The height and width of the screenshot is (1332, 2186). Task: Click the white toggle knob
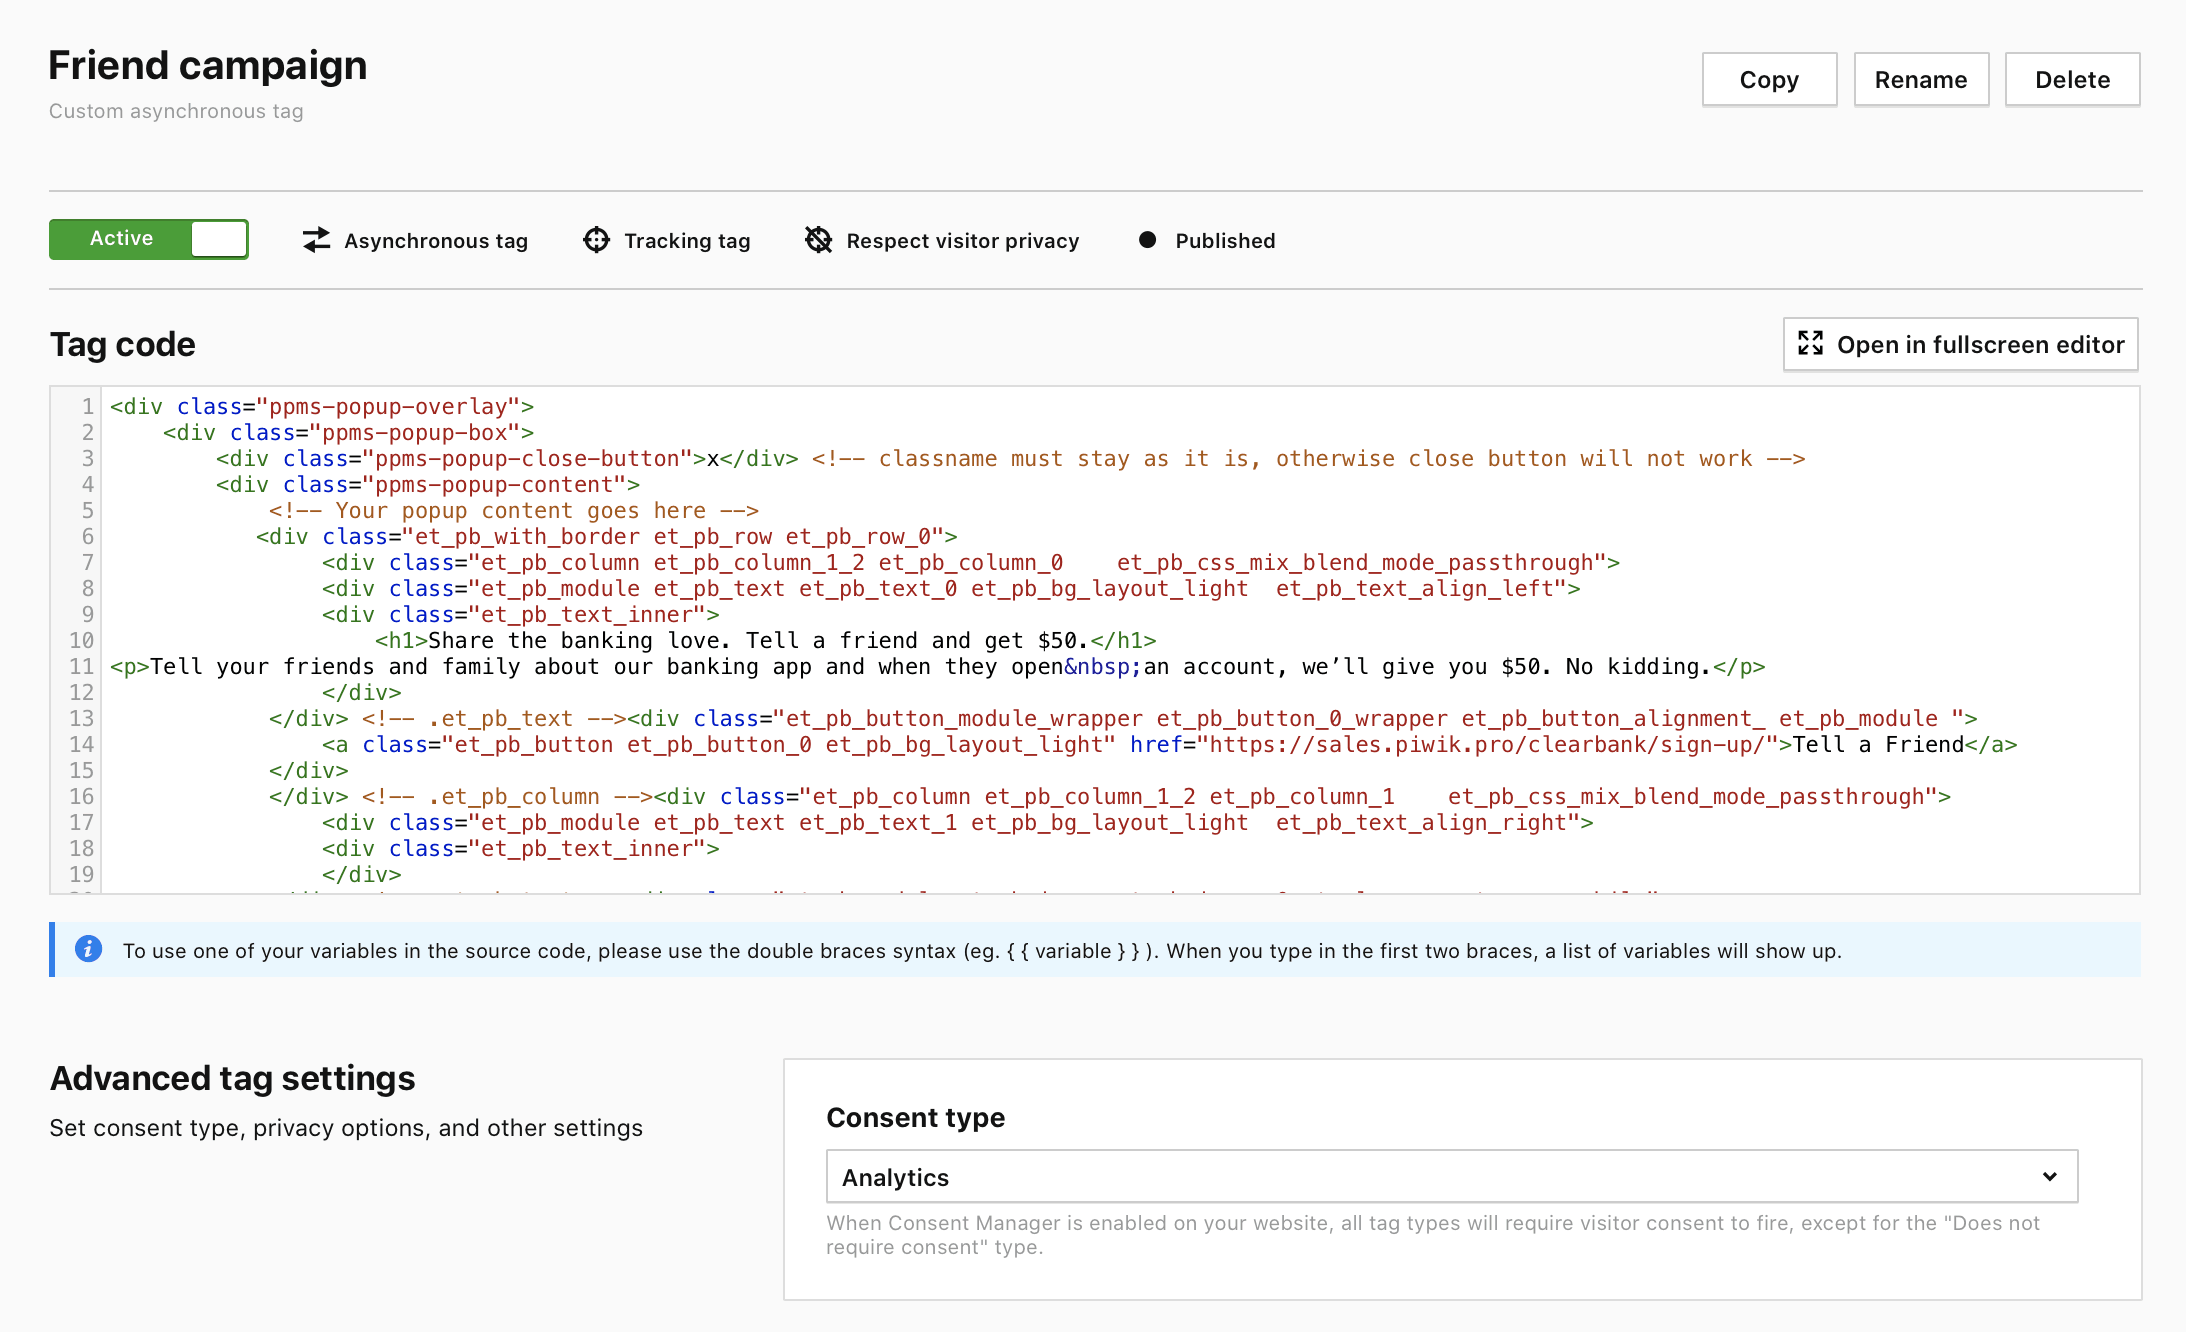(x=219, y=239)
